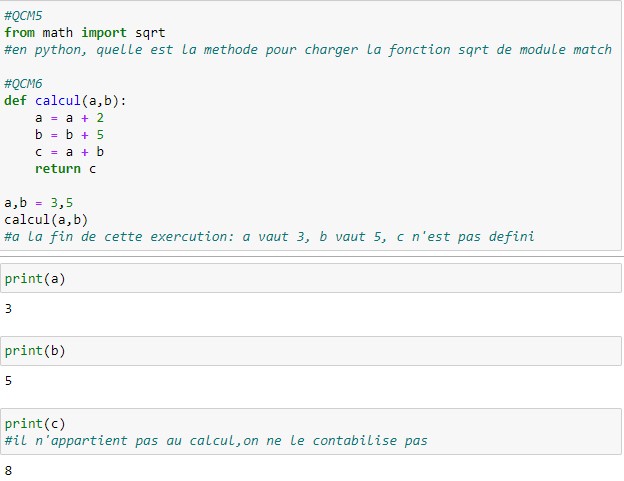Click the 'b = b + 5' line
624x481 pixels.
(69, 135)
